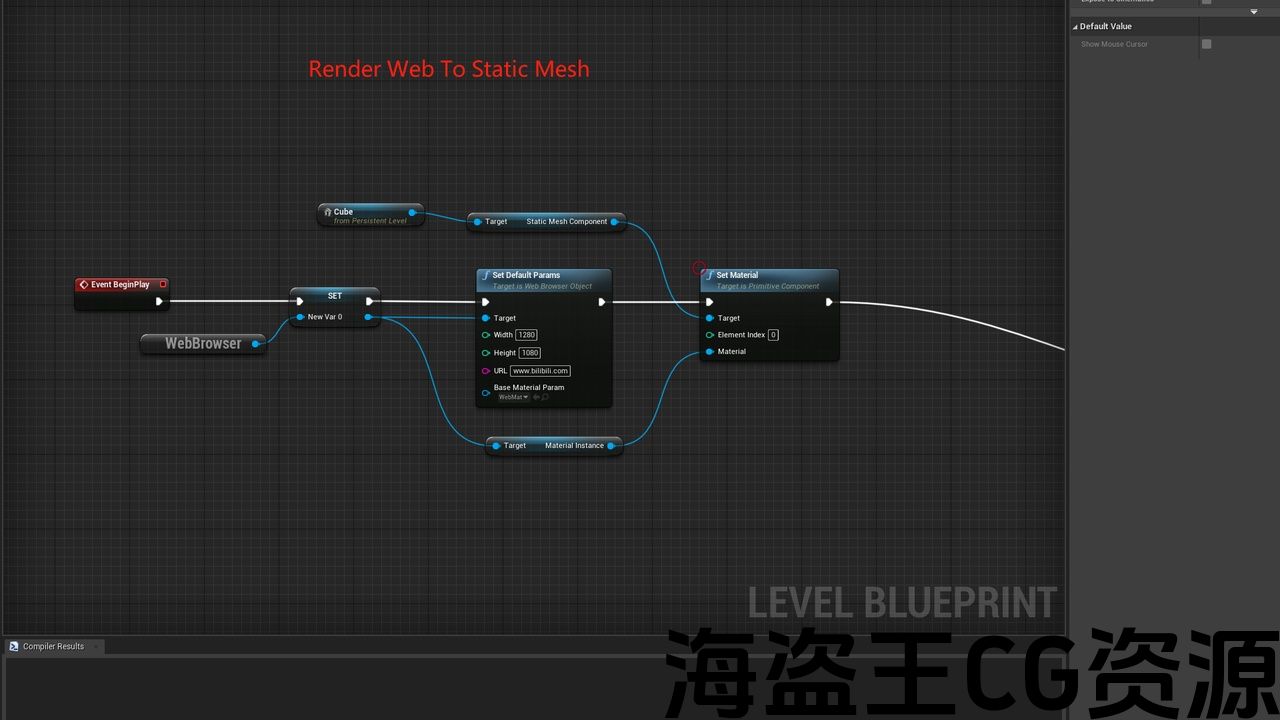This screenshot has height=720, width=1280.
Task: Click the browse-to-asset magnifier icon under Base Material Param
Action: (x=545, y=398)
